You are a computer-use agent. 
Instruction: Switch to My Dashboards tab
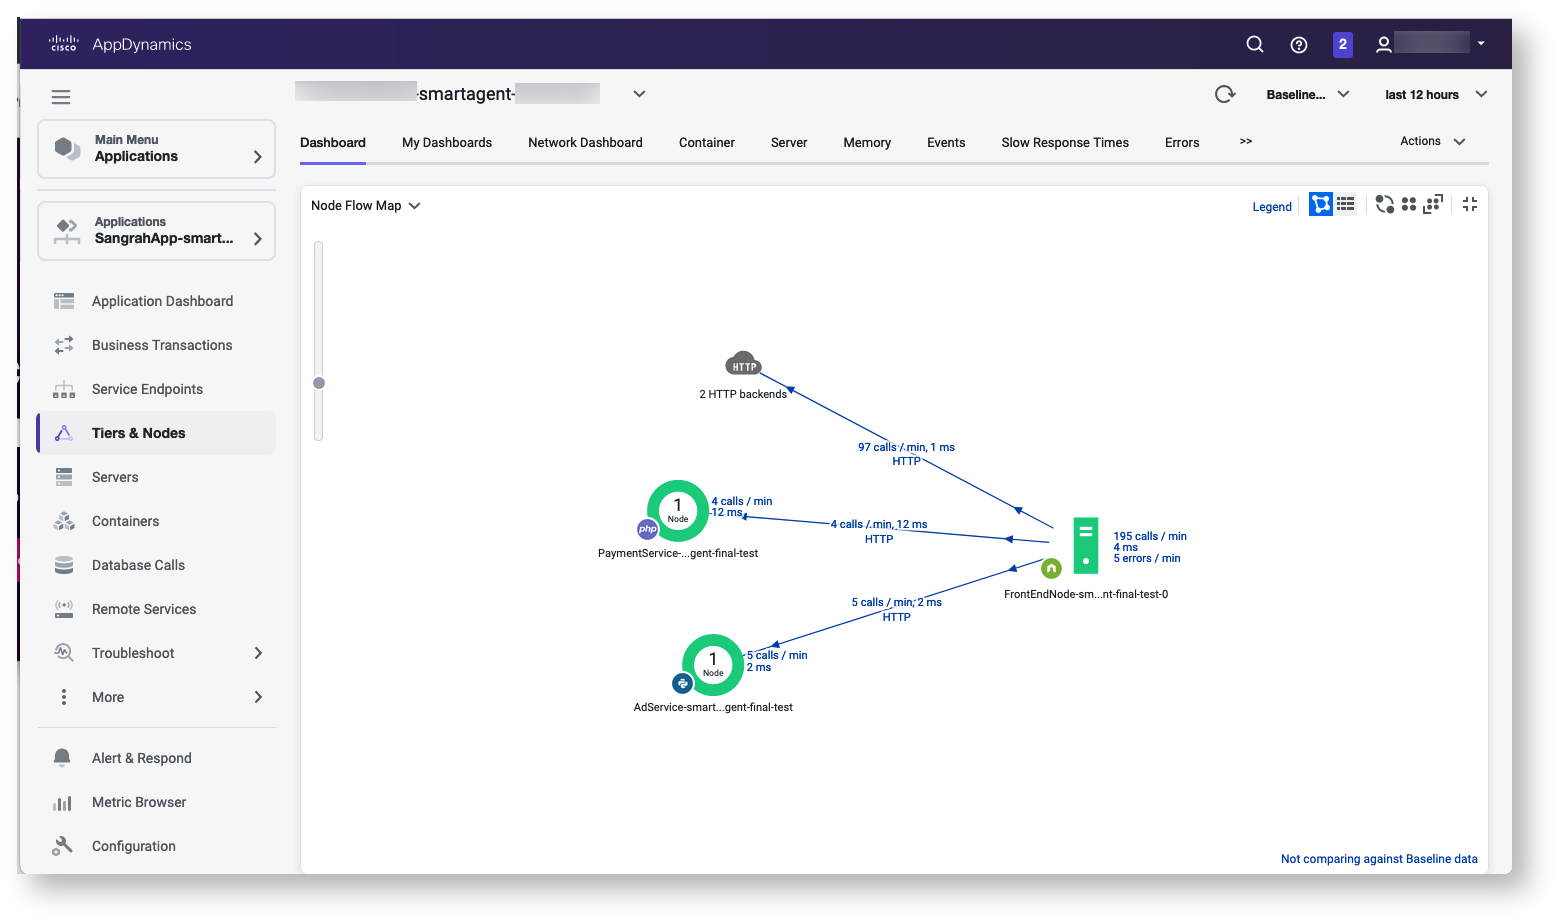point(447,142)
